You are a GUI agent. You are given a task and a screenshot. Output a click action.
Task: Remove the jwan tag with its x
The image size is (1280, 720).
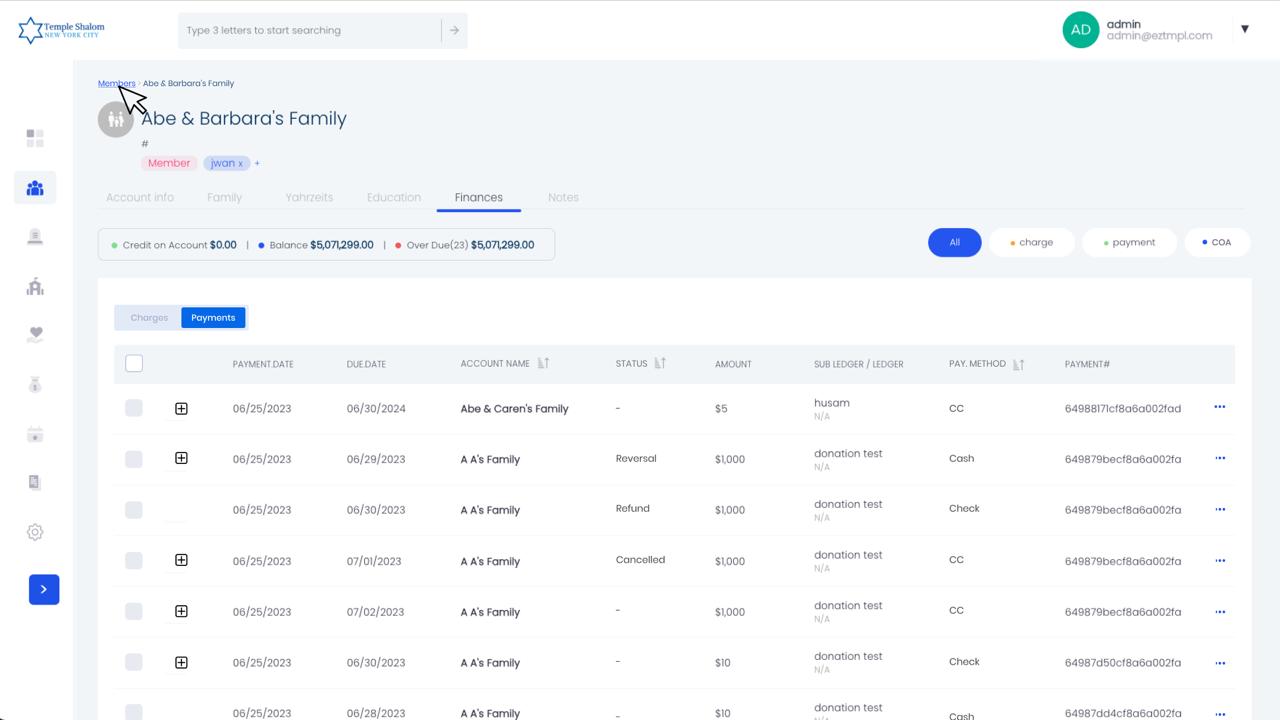coord(240,164)
